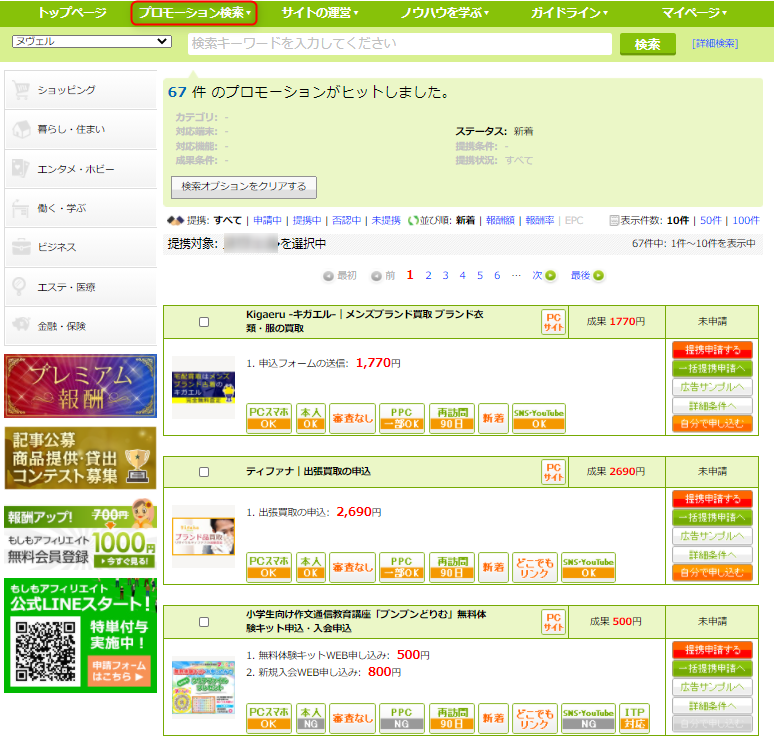
Task: Show 50件 per page
Action: tap(710, 221)
